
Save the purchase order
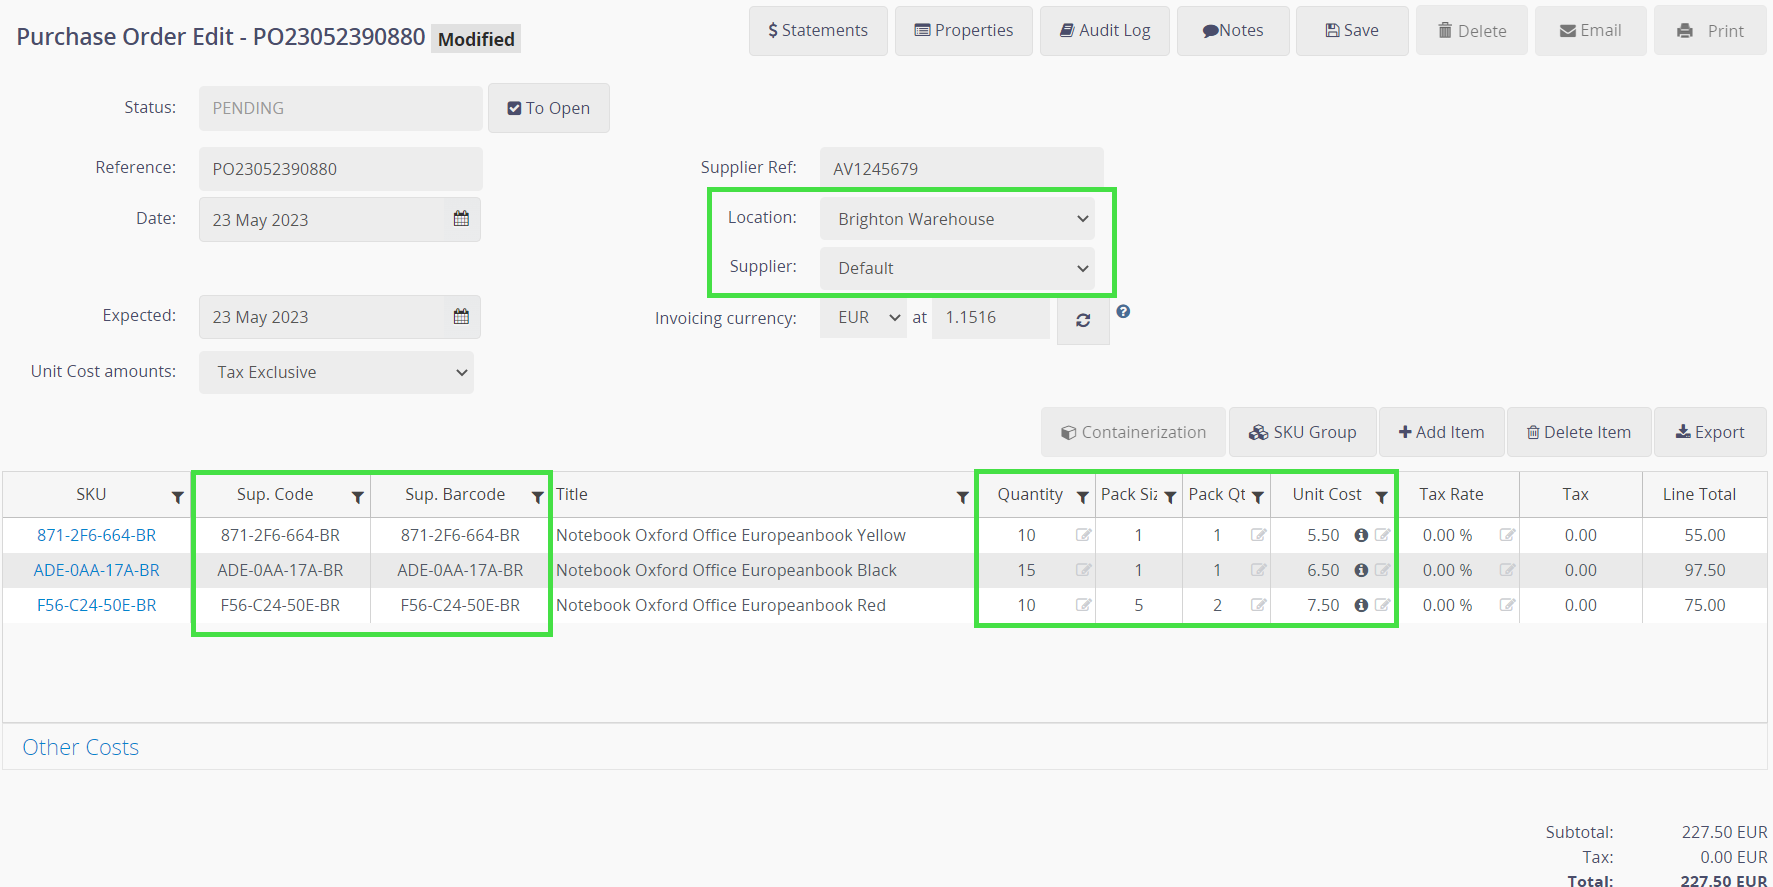(1352, 30)
